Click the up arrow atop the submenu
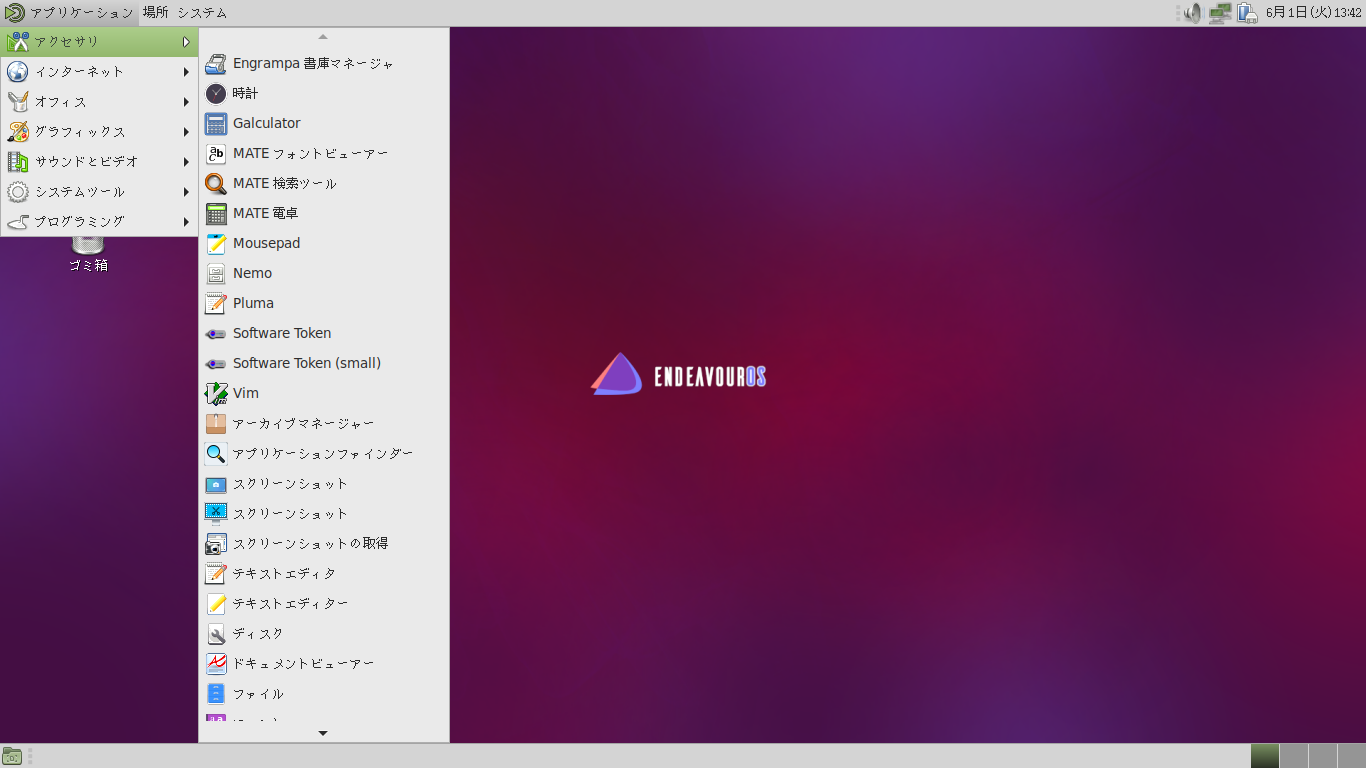 (x=323, y=37)
